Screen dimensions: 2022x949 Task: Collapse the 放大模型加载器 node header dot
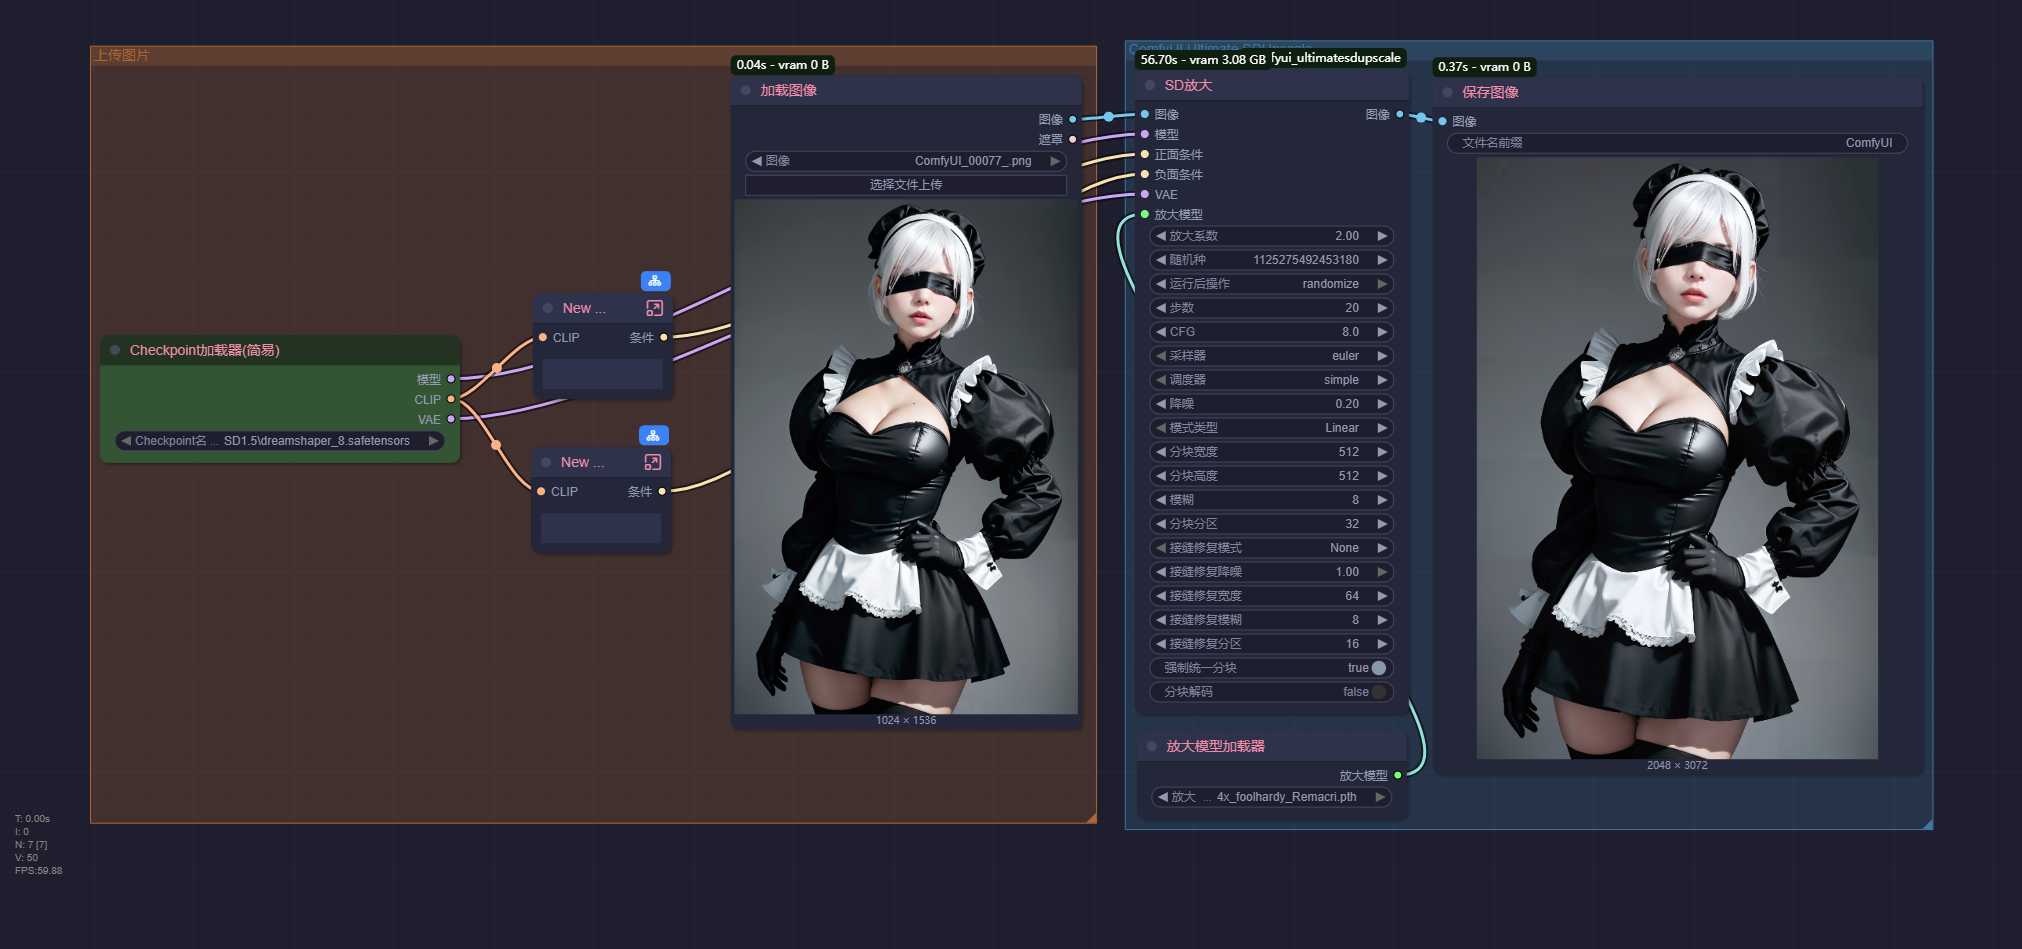tap(1151, 747)
